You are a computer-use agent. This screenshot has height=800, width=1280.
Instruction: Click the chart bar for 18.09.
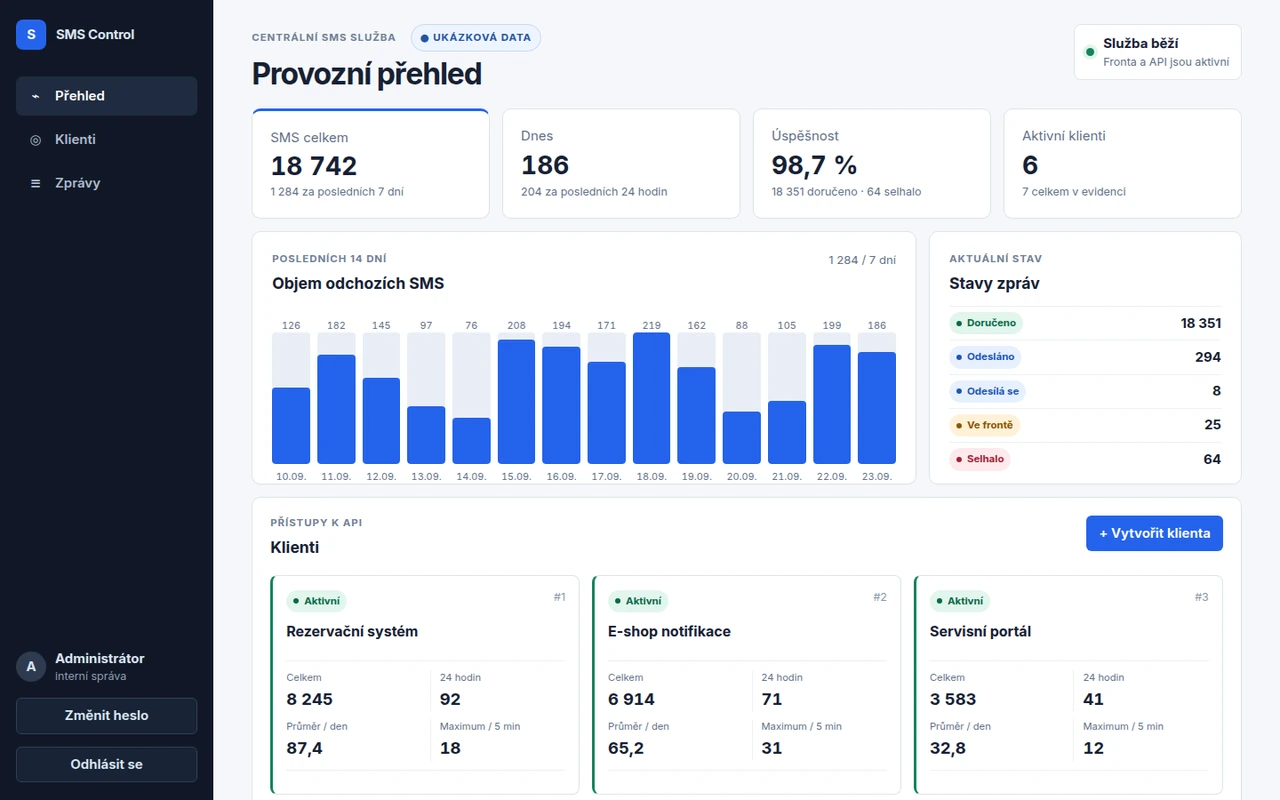(651, 398)
